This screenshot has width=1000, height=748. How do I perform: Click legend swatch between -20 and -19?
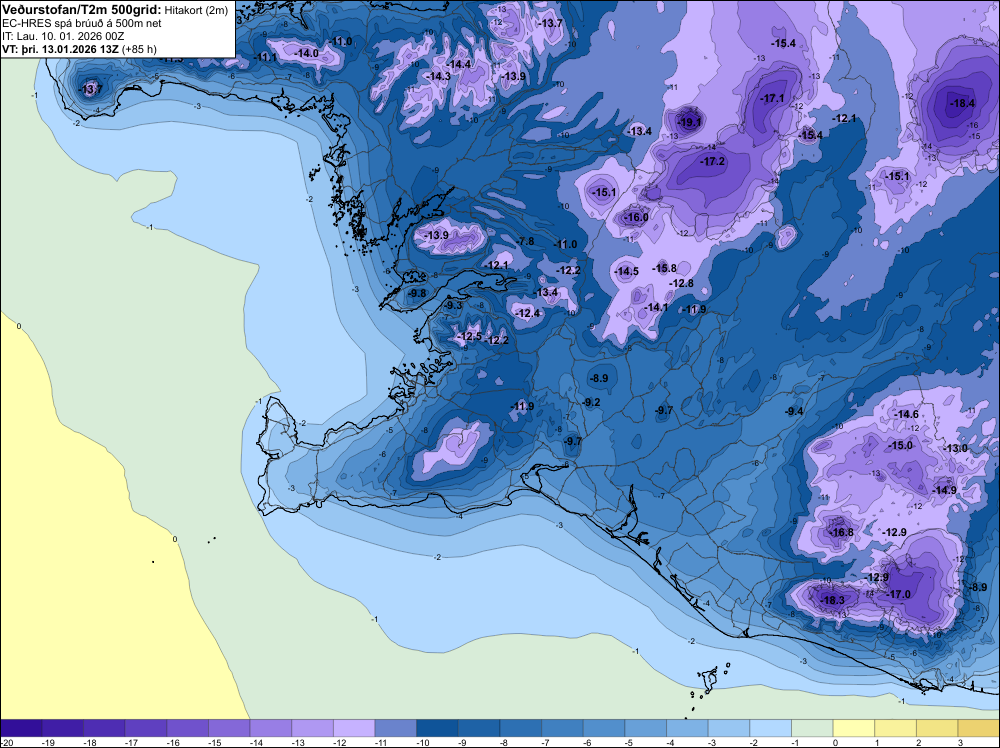(x=22, y=728)
